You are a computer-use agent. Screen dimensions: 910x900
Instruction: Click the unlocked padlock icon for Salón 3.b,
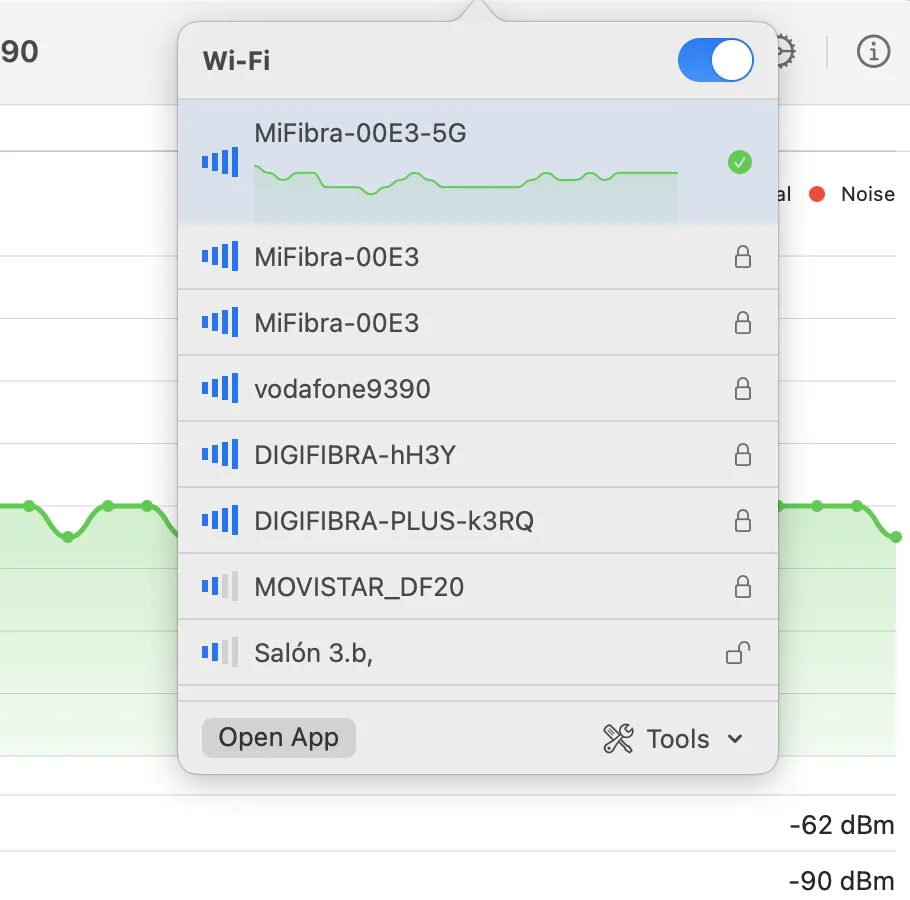click(x=738, y=654)
